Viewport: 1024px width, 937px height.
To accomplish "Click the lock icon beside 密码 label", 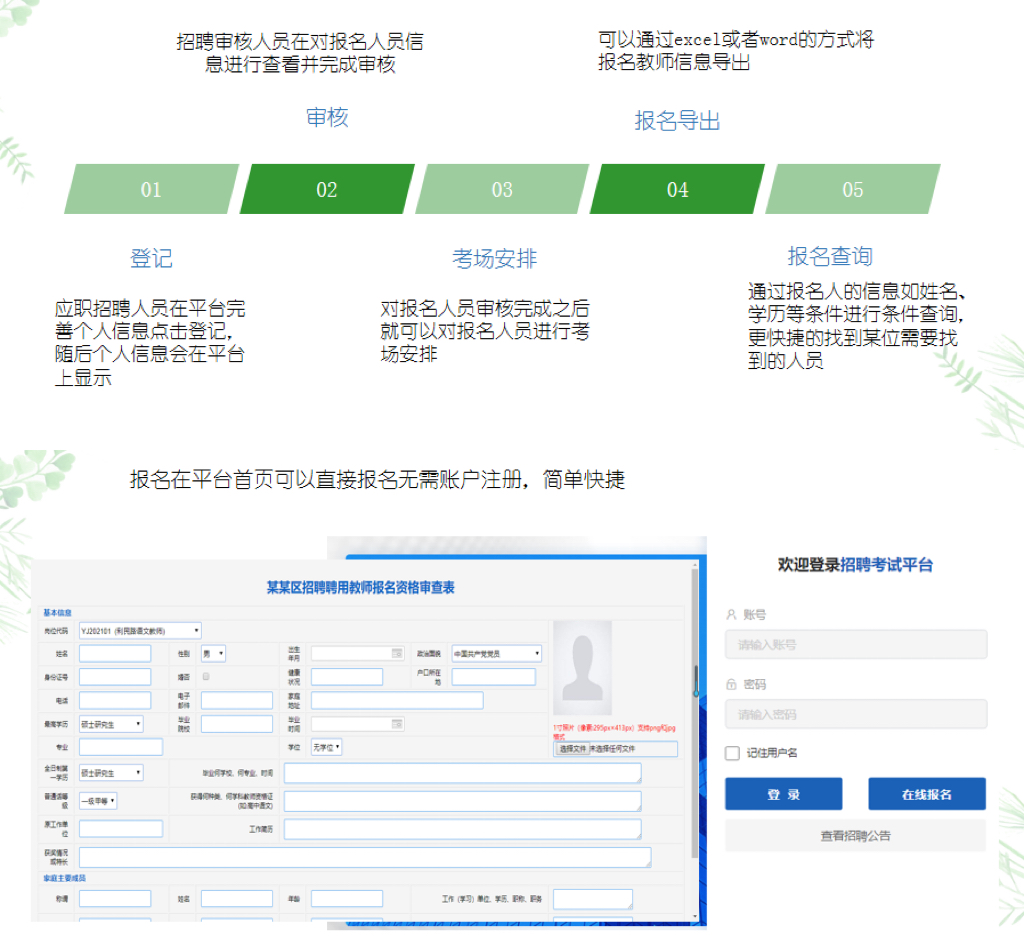I will (731, 685).
